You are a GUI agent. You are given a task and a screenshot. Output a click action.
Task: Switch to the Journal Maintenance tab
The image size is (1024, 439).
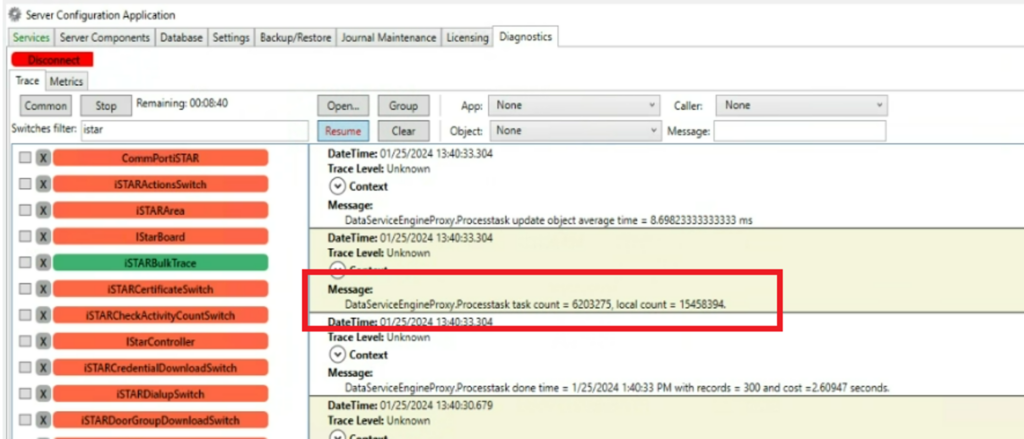pyautogui.click(x=389, y=37)
